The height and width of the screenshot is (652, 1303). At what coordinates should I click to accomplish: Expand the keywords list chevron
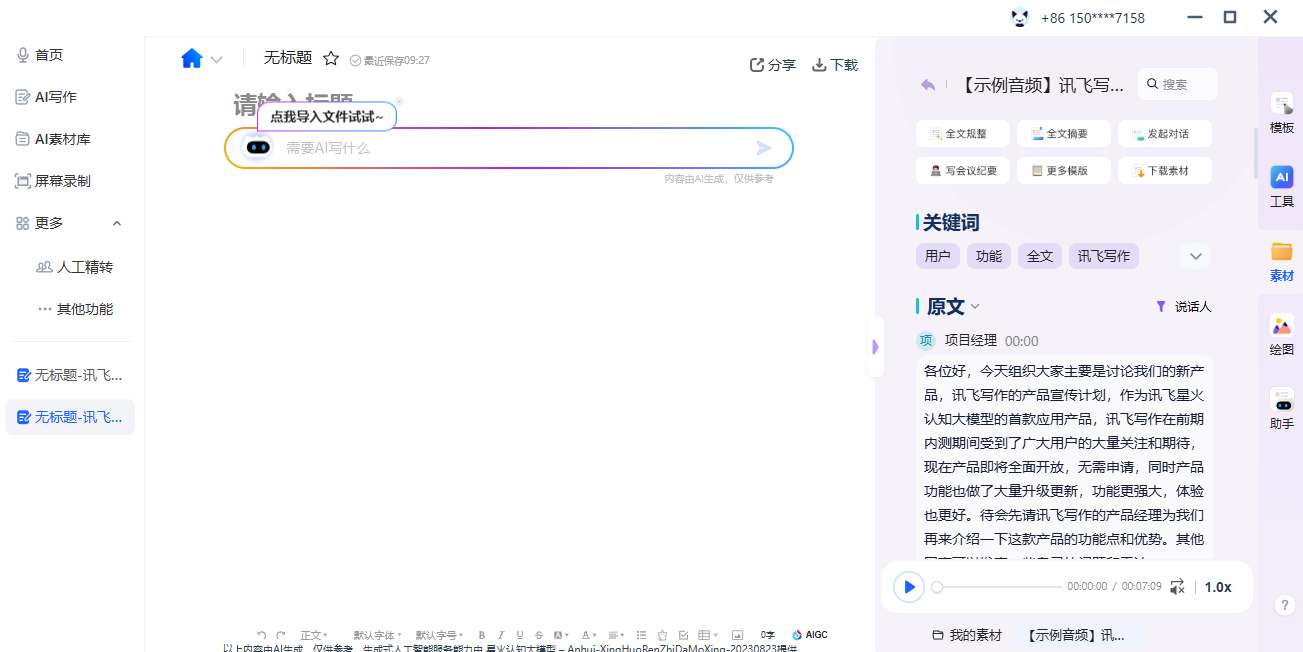1195,256
